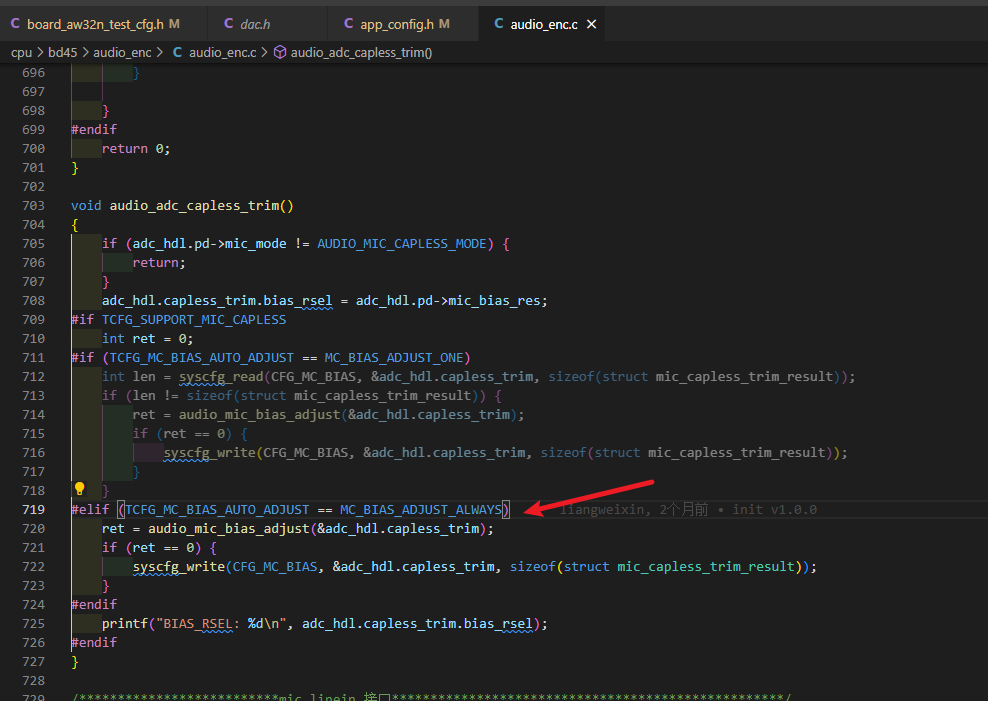Click the C file icon on board_aw32n_test_cfg.h tab
988x701 pixels.
15,24
